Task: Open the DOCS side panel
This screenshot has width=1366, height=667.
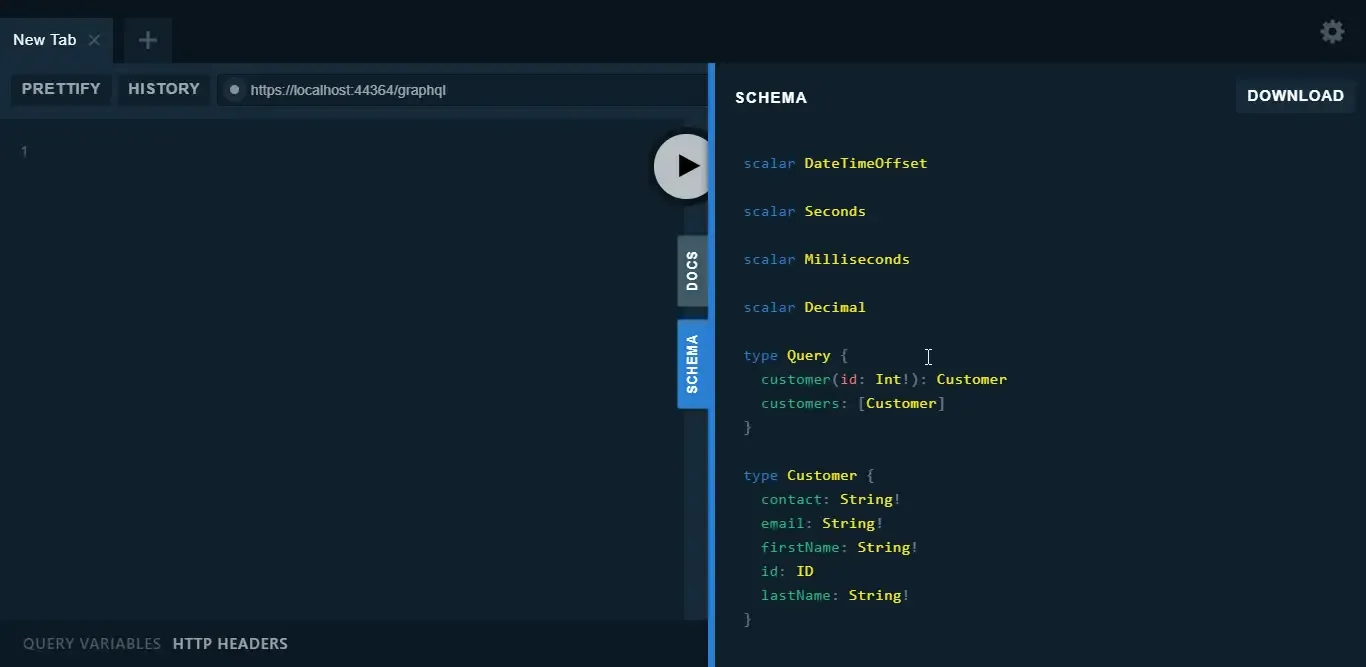Action: (x=693, y=270)
